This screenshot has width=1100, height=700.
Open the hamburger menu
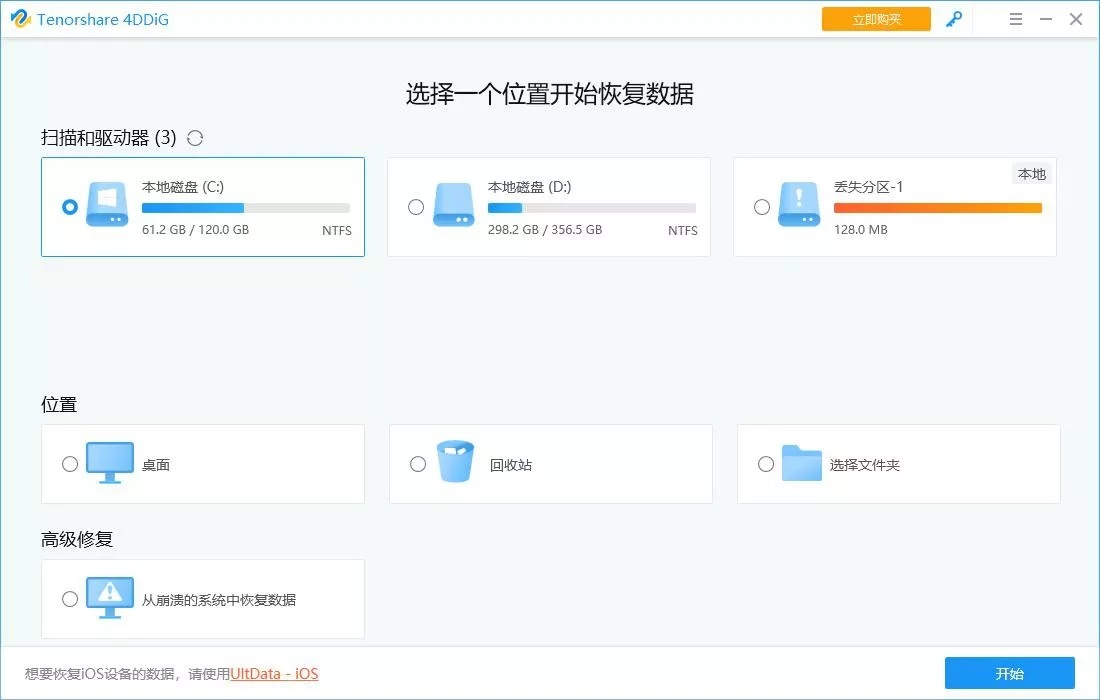tap(1015, 19)
